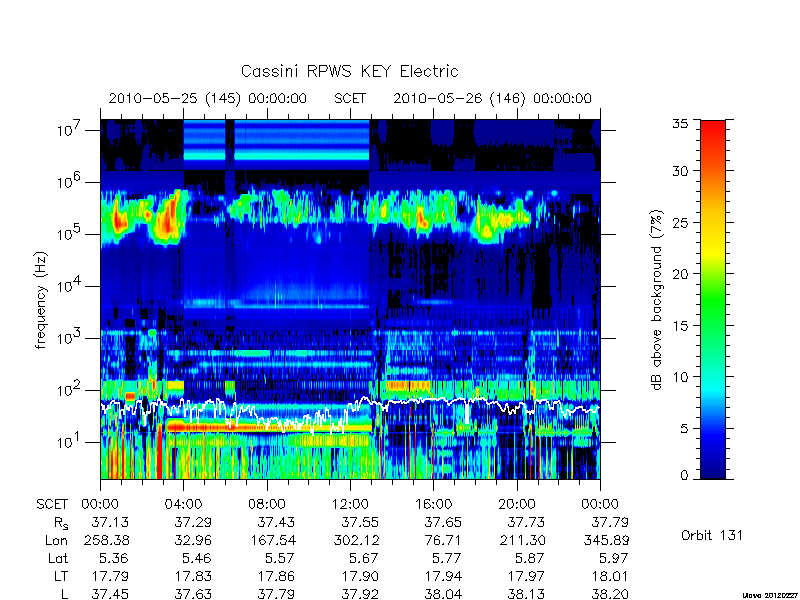Screen dimensions: 800x600
Task: Select the frequency (Hz) axis label
Action: coord(41,301)
